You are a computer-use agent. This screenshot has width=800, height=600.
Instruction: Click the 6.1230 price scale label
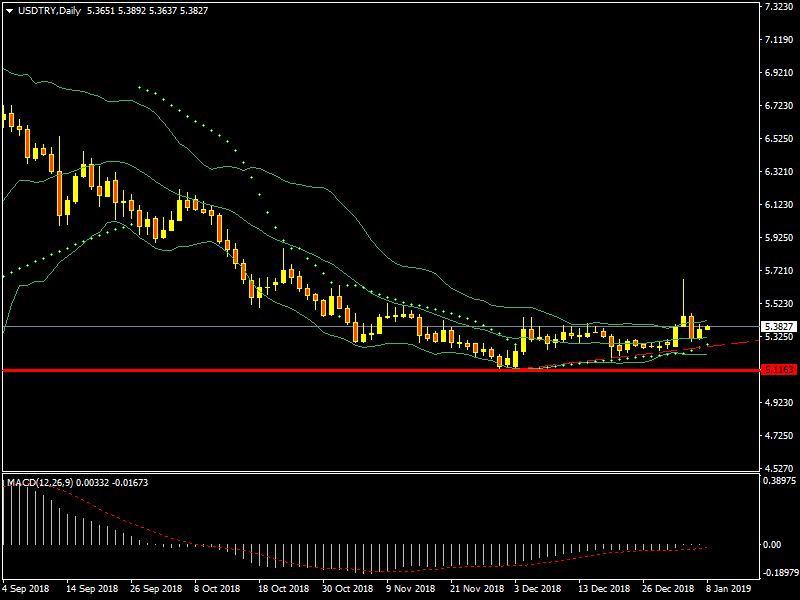click(x=778, y=205)
